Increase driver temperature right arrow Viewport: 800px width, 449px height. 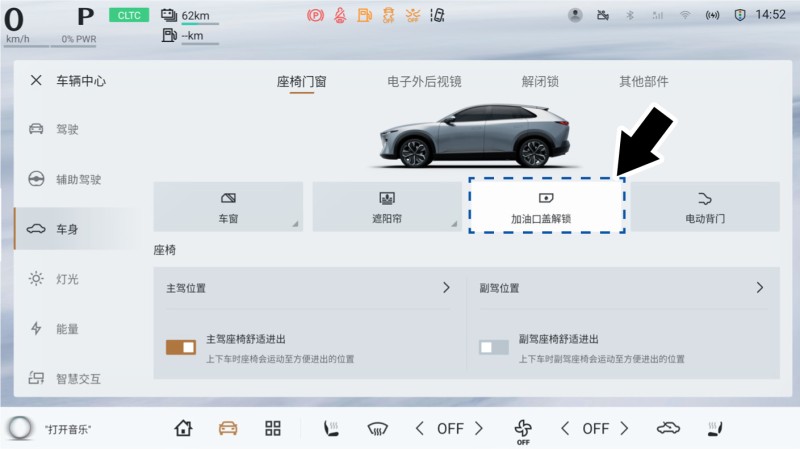(479, 428)
